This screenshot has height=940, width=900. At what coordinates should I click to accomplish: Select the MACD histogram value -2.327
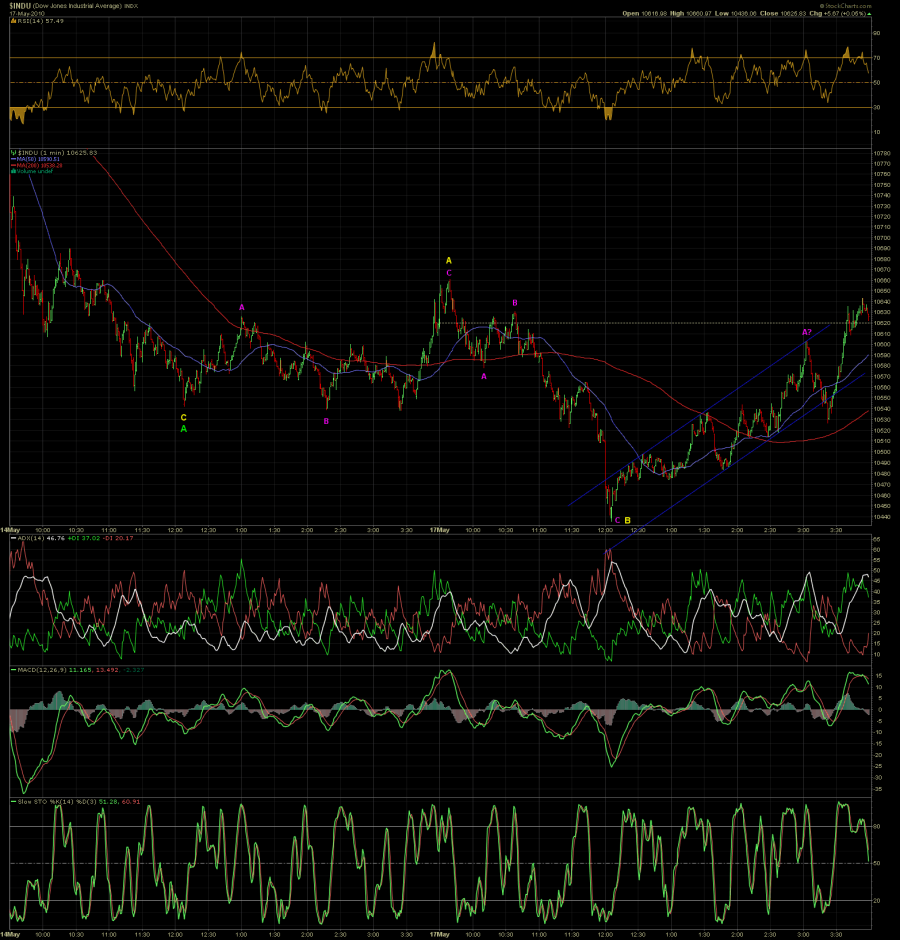133,670
